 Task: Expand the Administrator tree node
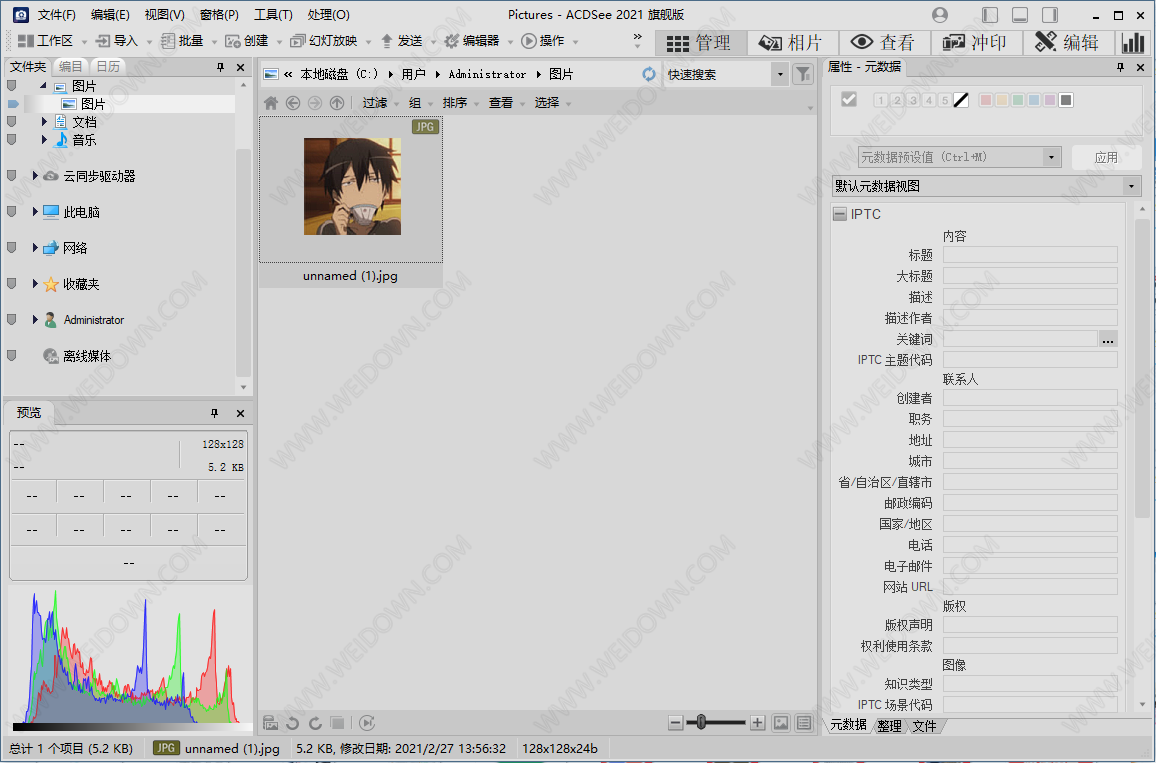point(35,319)
